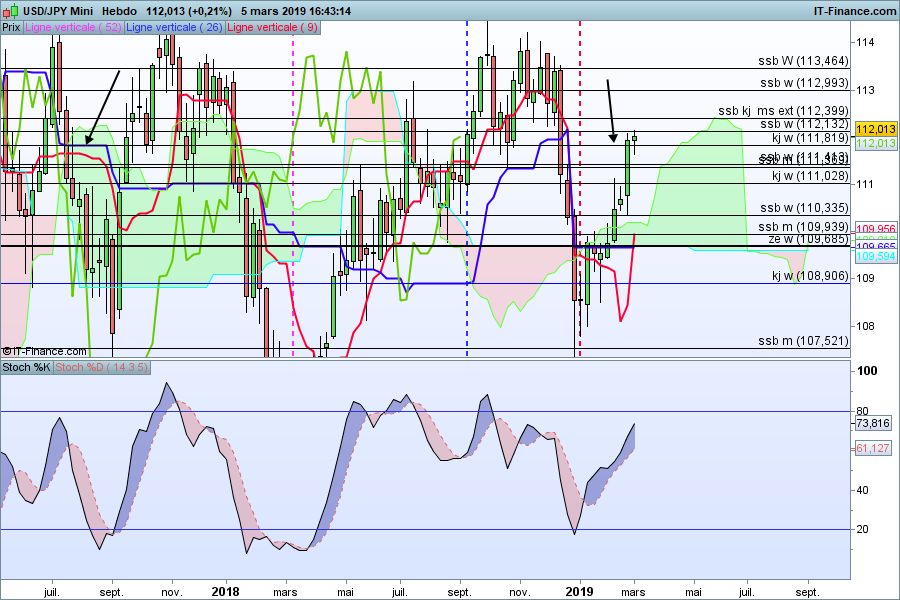Image resolution: width=900 pixels, height=600 pixels.
Task: Click the 2019 label on time axis
Action: [x=580, y=592]
